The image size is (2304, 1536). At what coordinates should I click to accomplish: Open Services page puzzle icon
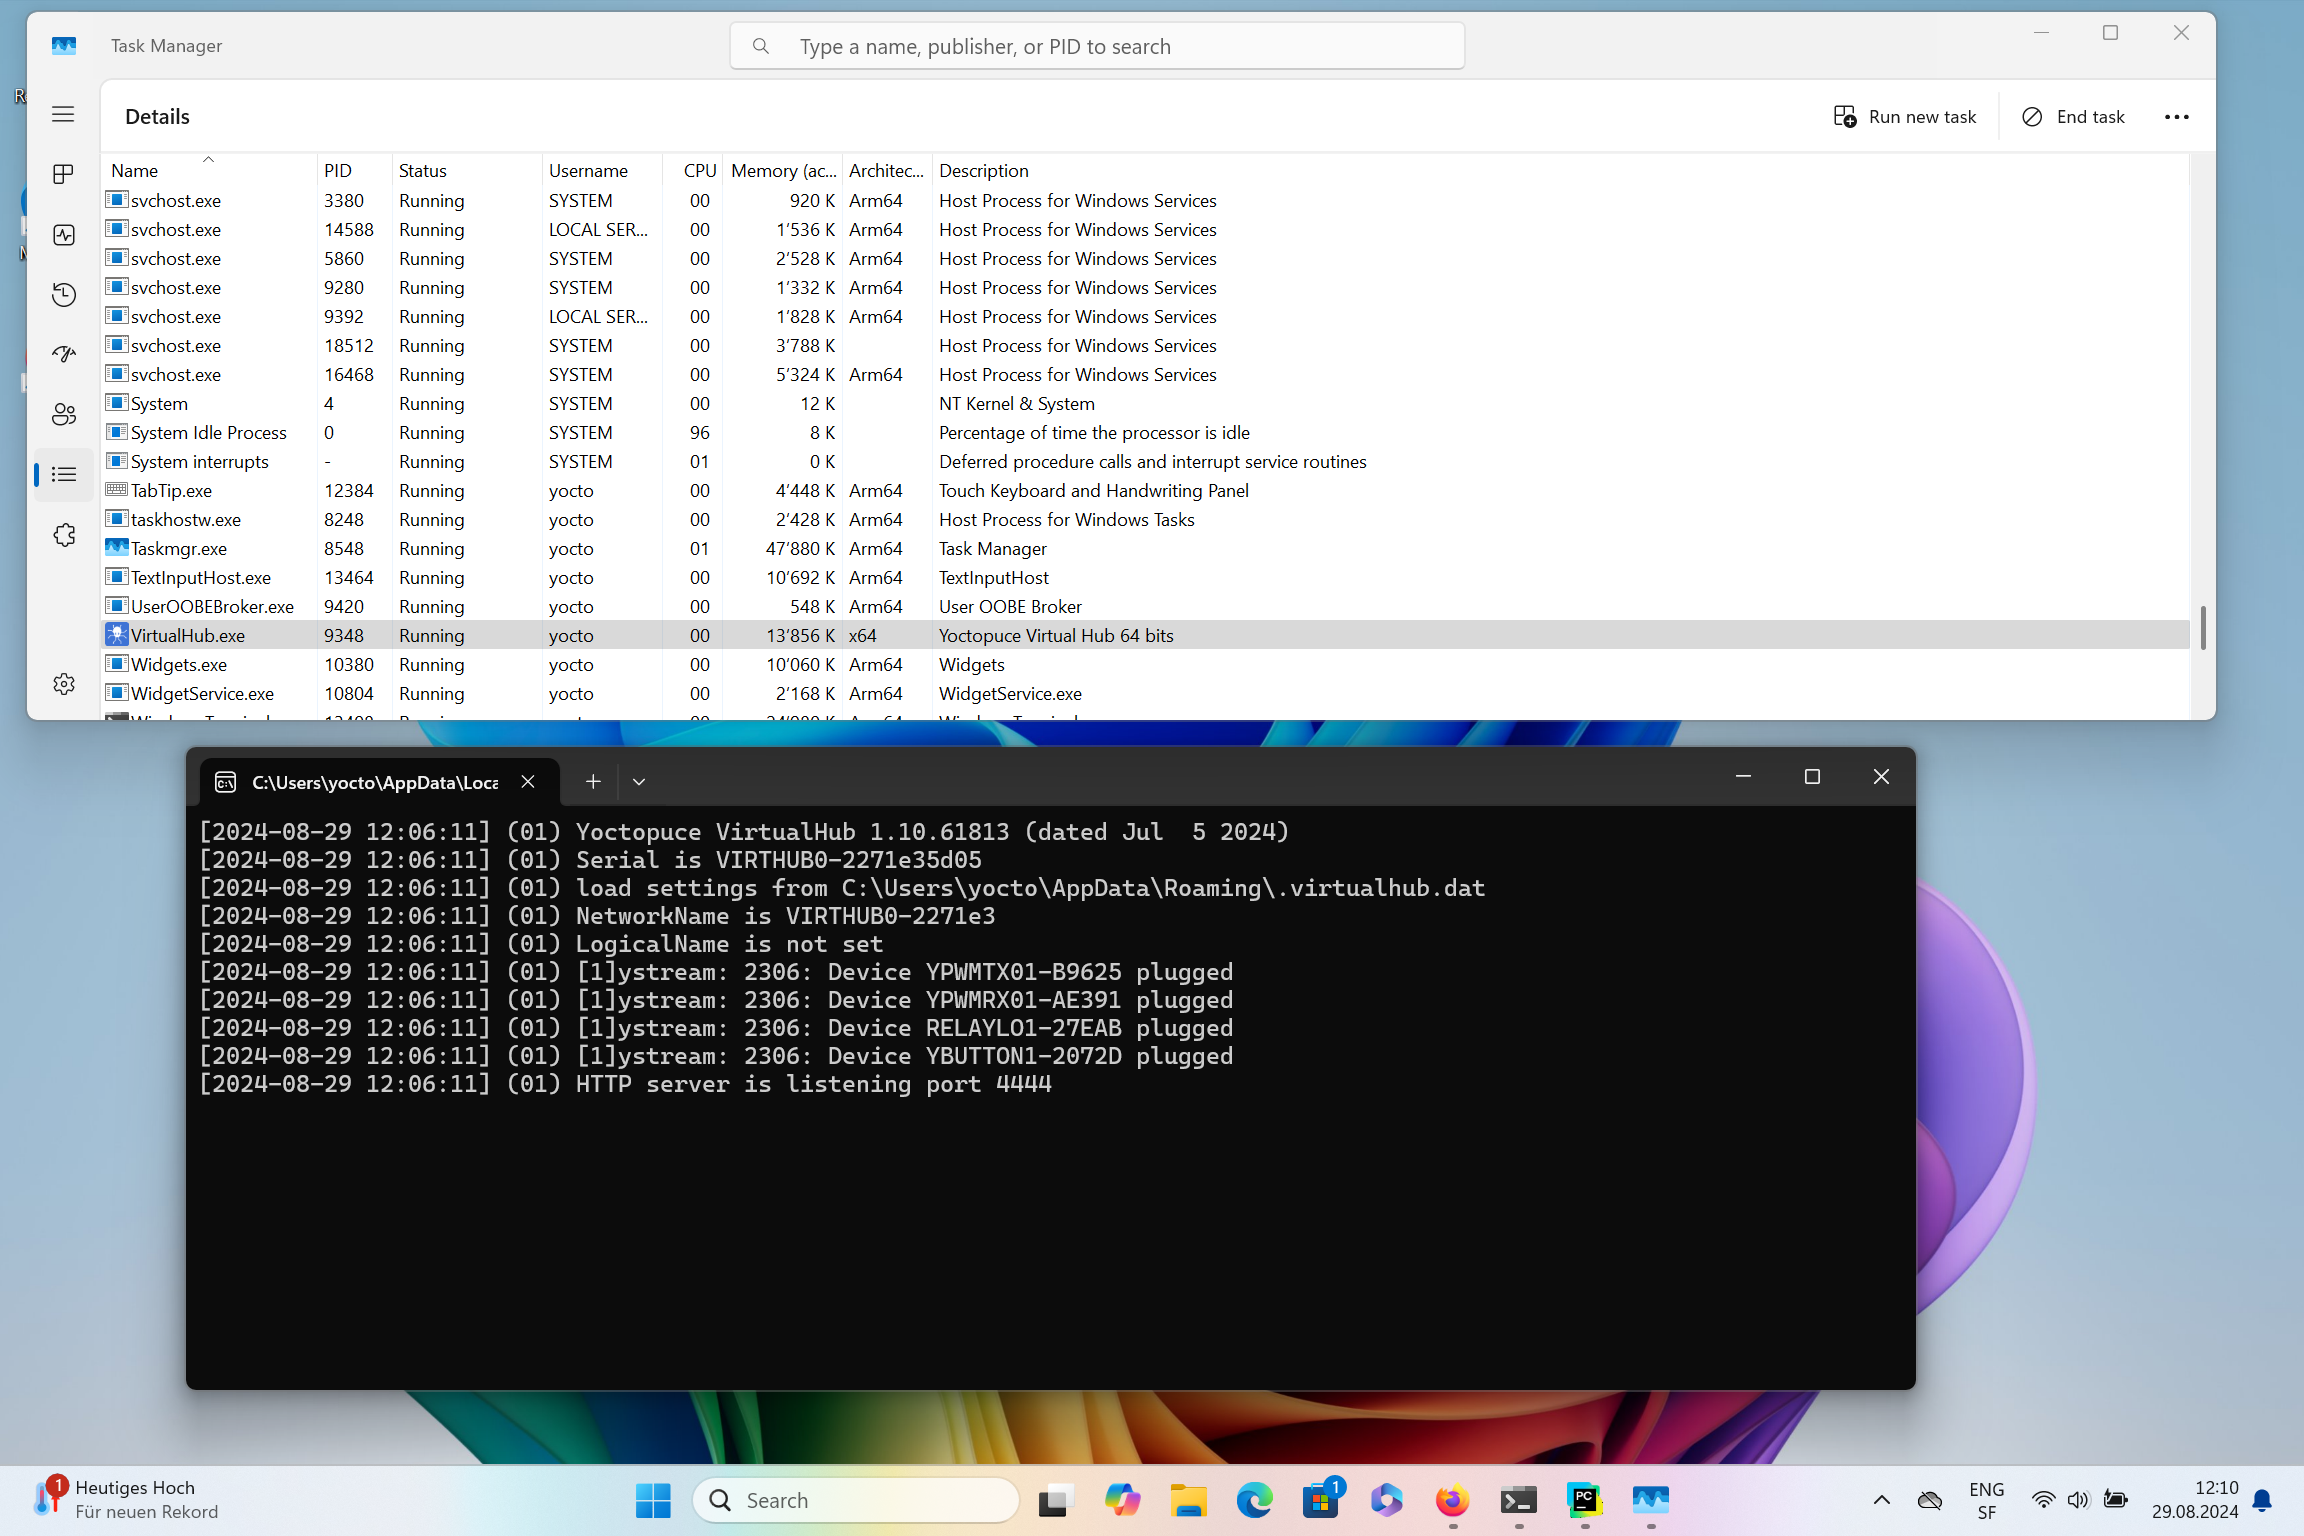[x=63, y=535]
